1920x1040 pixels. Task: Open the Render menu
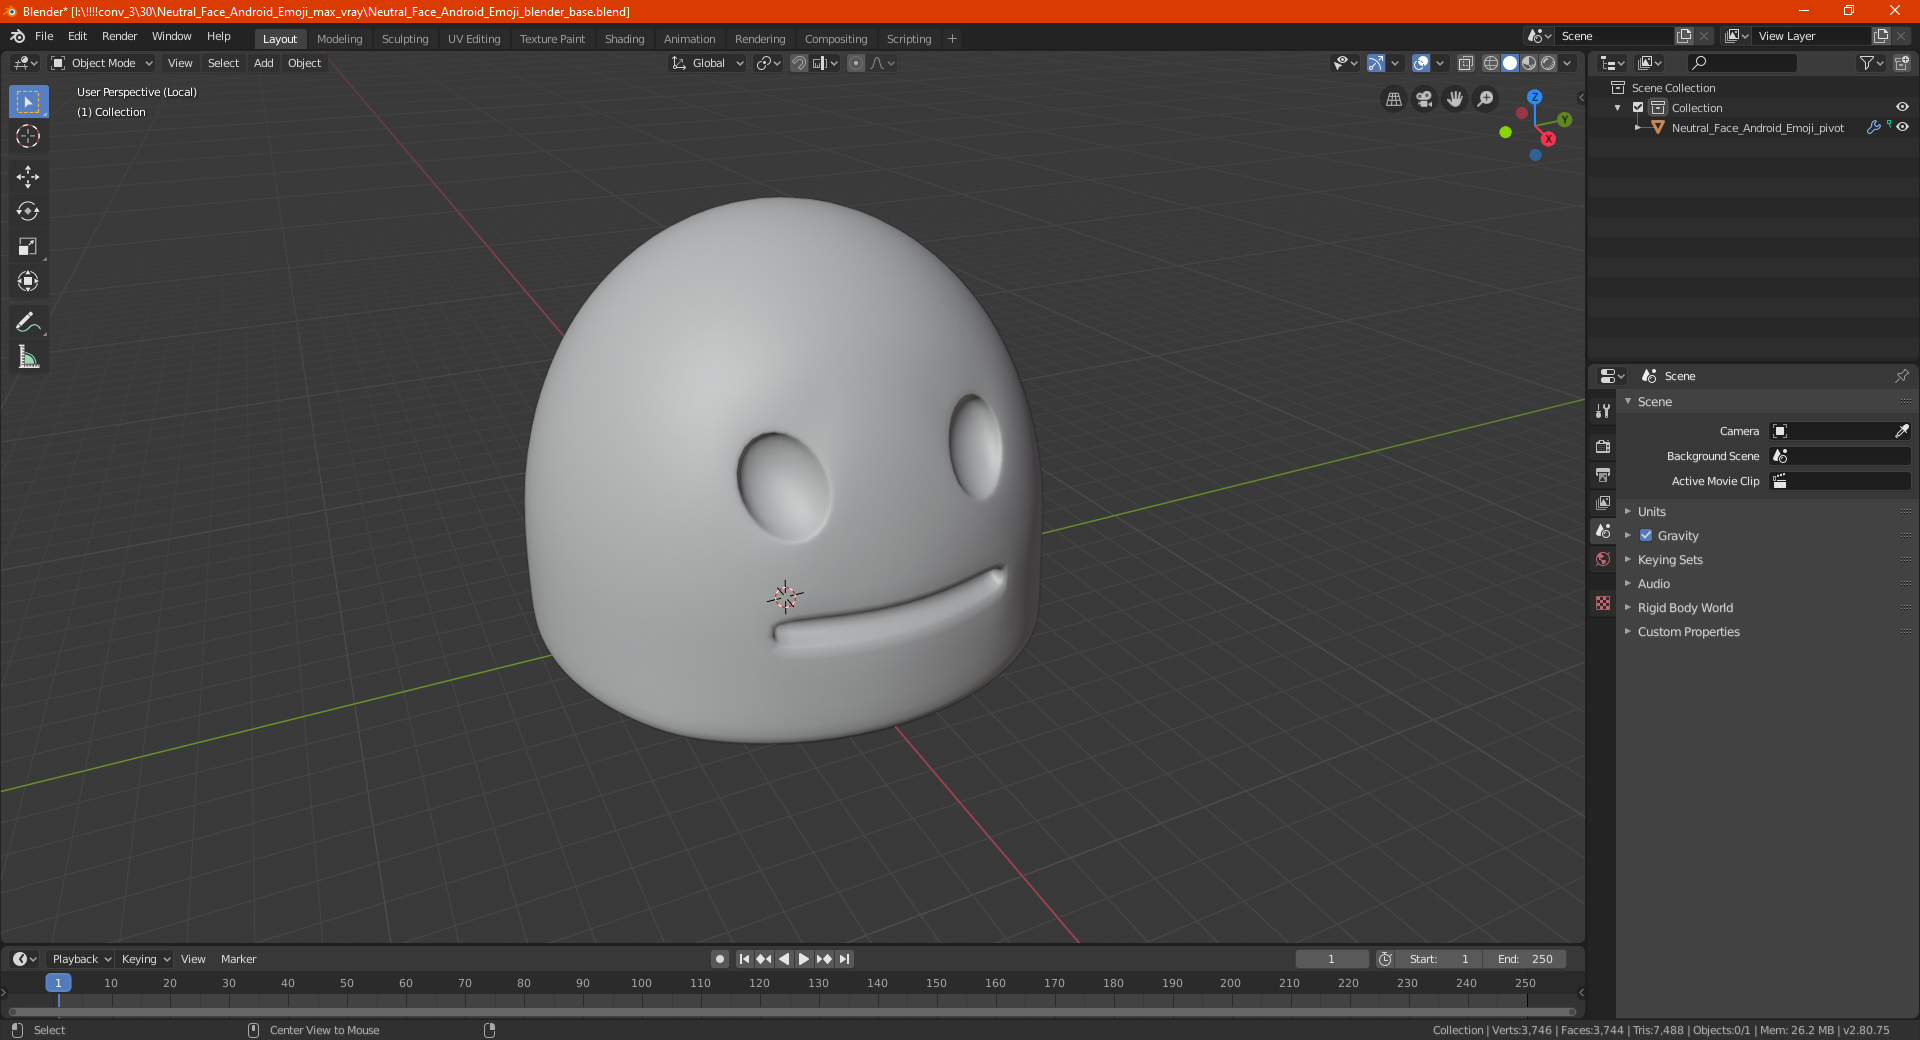click(119, 36)
